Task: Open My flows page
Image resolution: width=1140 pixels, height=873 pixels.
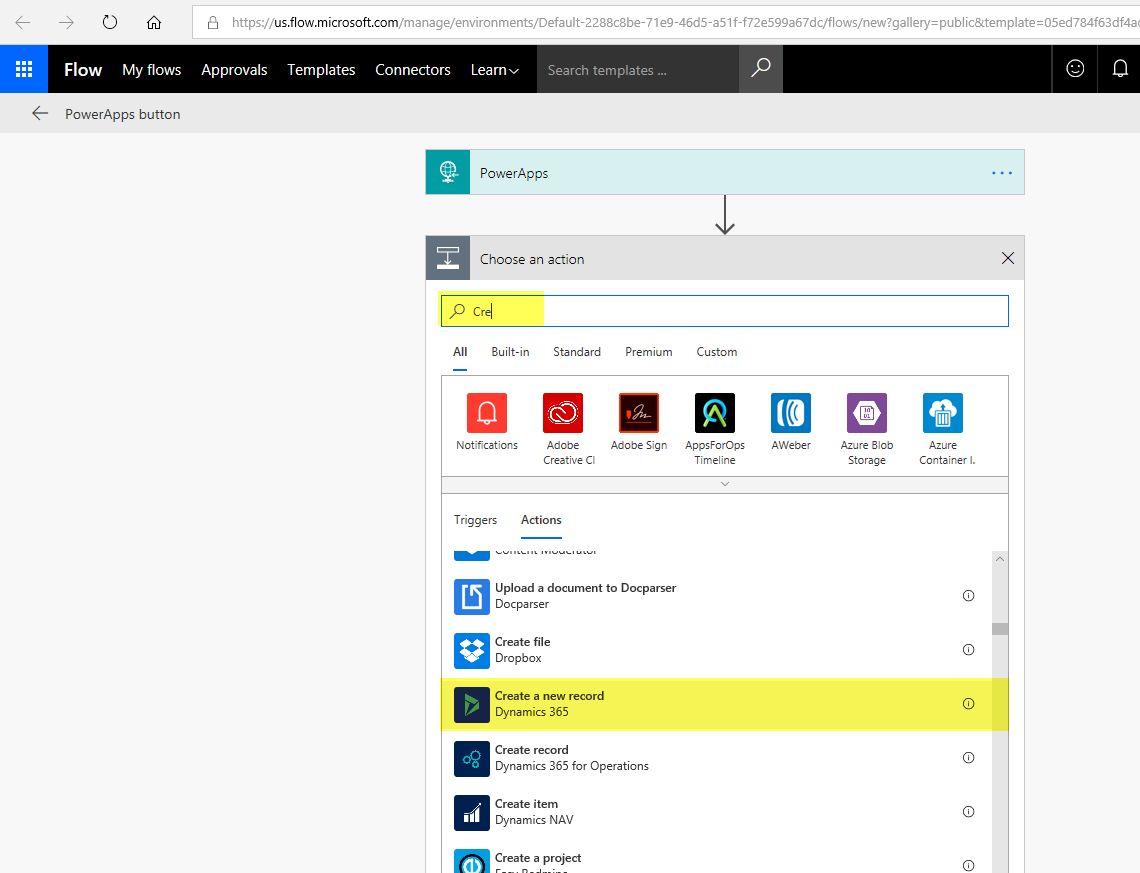Action: [151, 70]
